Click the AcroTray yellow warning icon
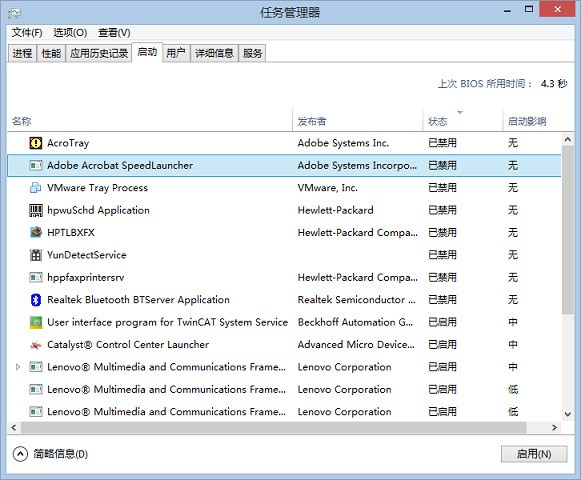The width and height of the screenshot is (581, 480). click(x=36, y=143)
